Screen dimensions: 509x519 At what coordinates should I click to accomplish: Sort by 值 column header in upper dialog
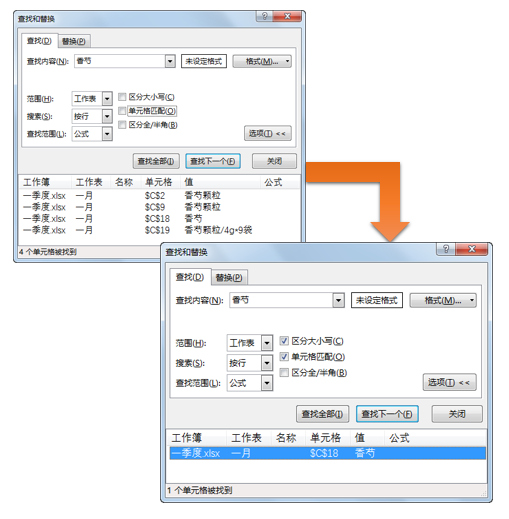pyautogui.click(x=221, y=182)
